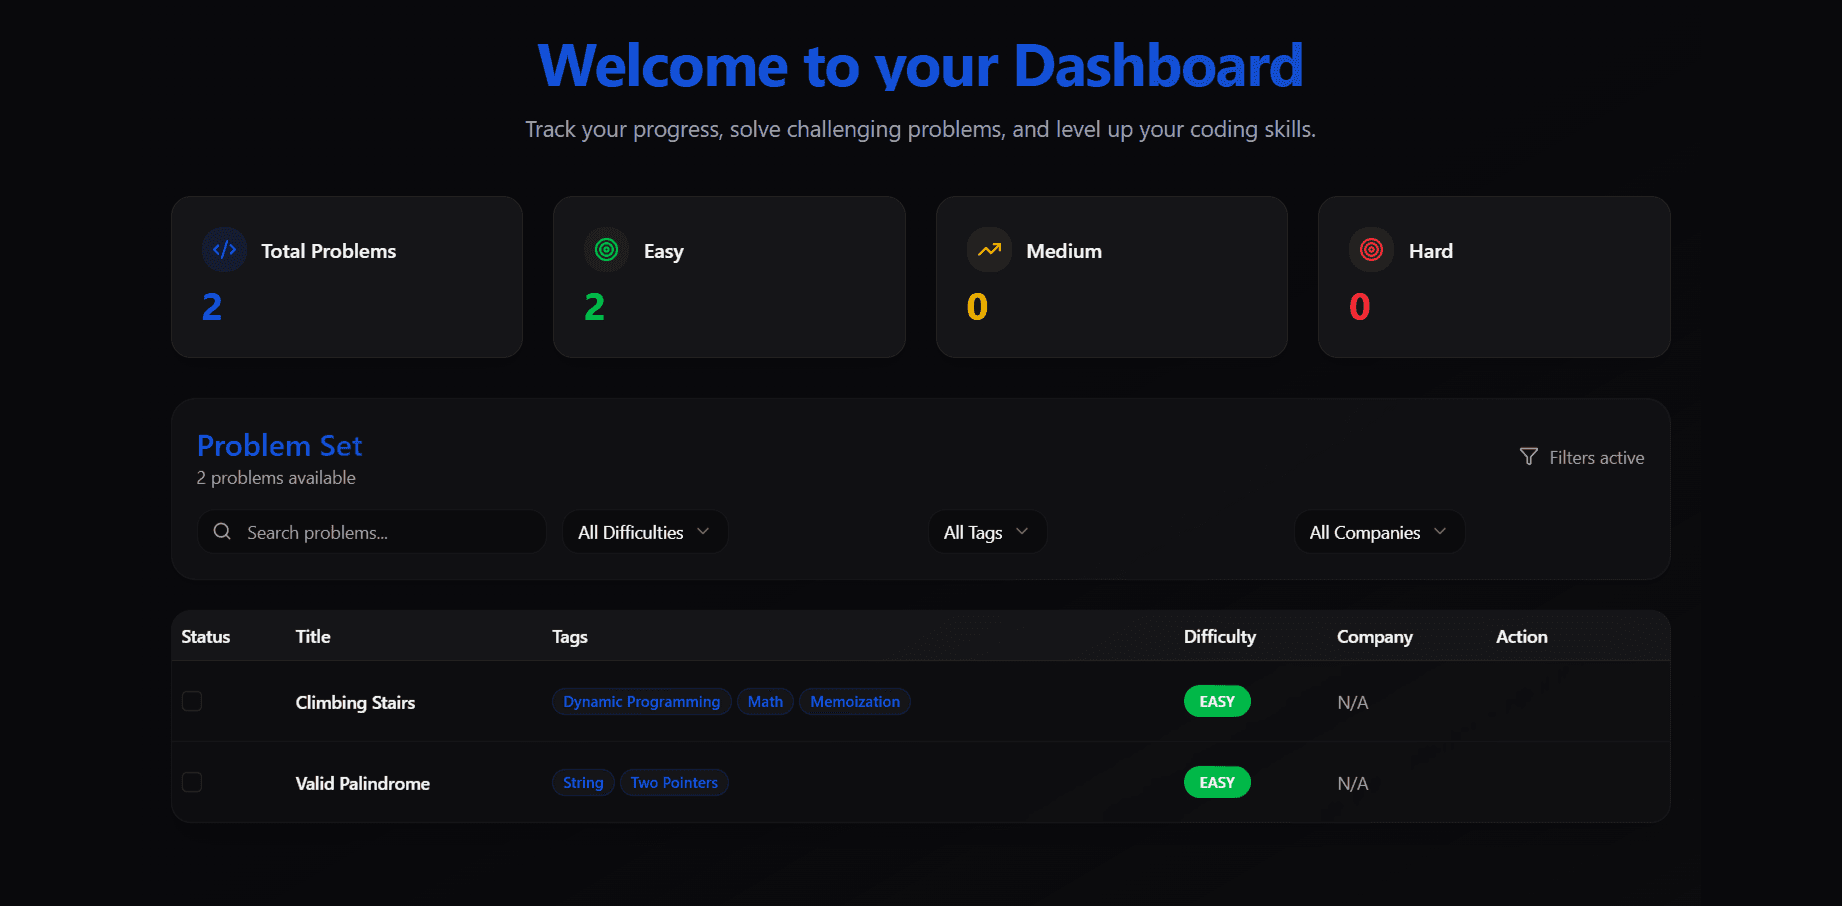Open the Climbing Stairs problem
The image size is (1842, 906).
(355, 703)
